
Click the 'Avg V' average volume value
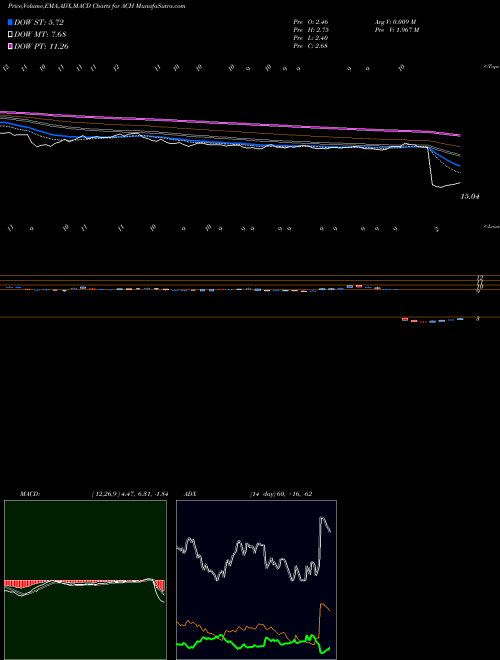395,21
